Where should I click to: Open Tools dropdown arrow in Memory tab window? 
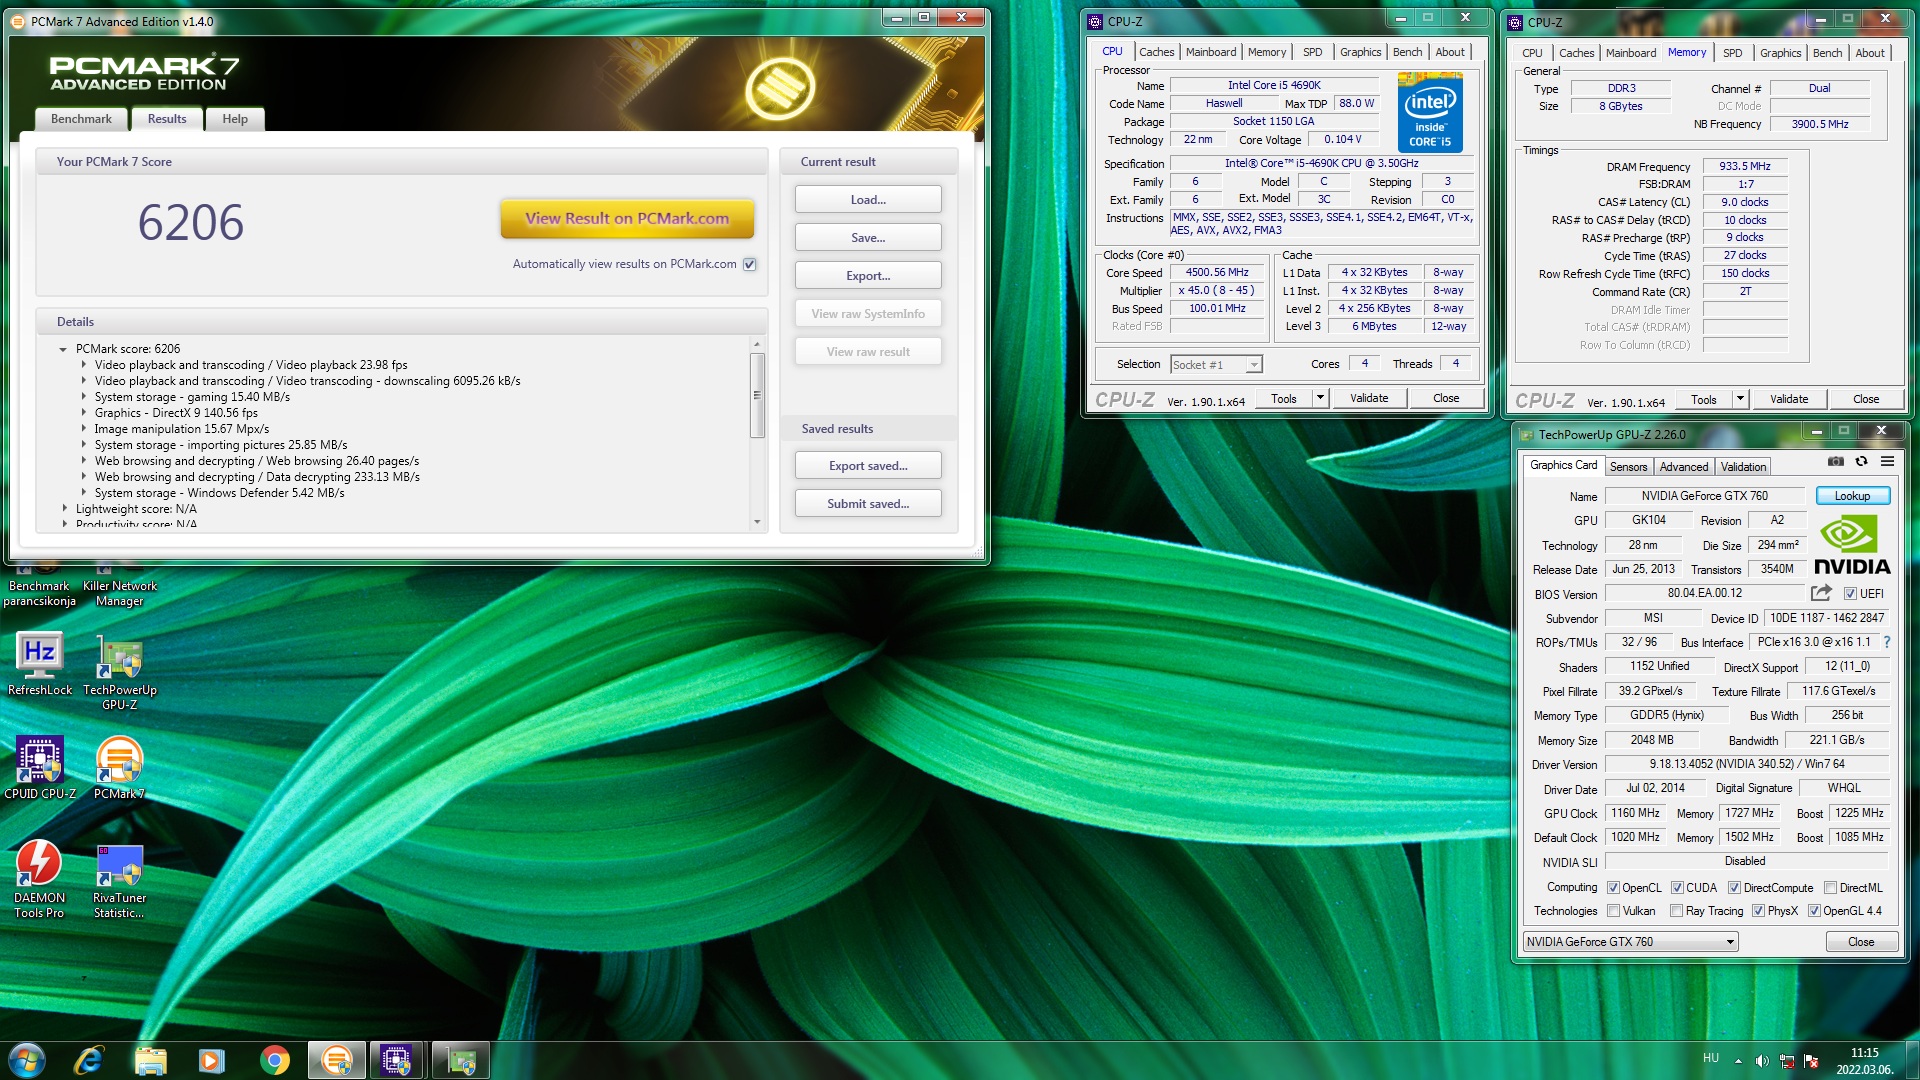click(x=1740, y=399)
